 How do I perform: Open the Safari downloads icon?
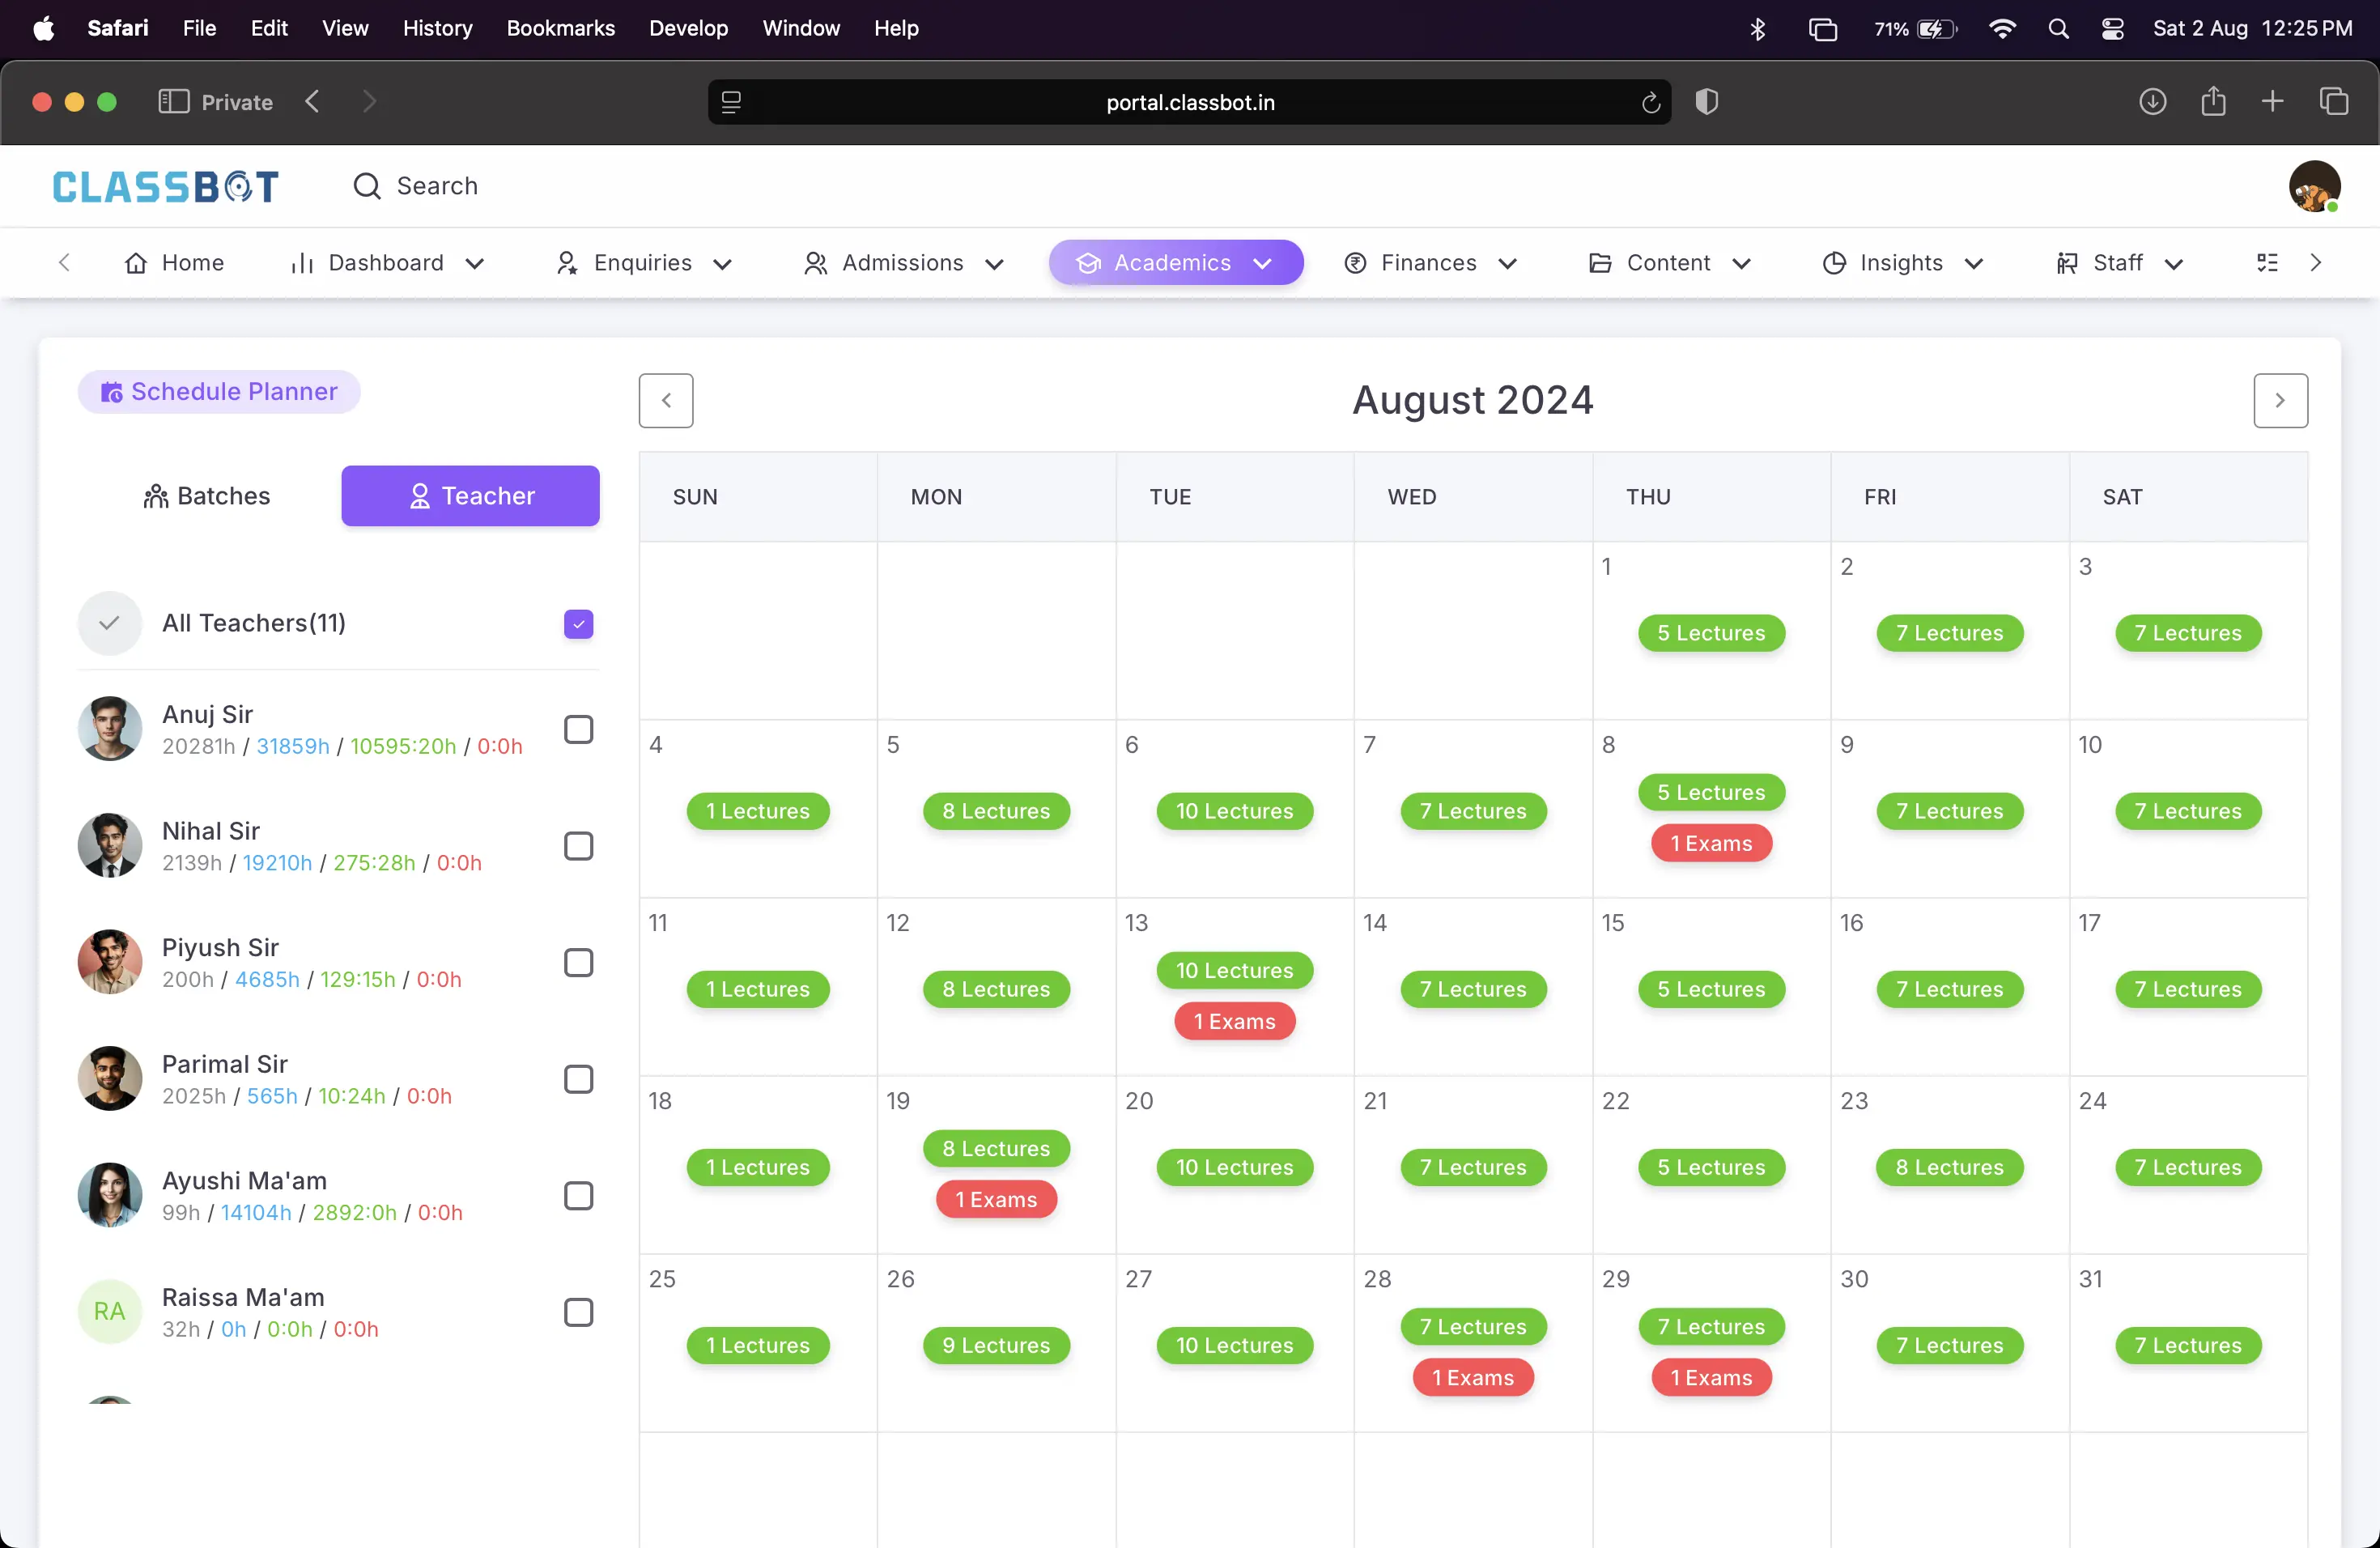(2152, 102)
